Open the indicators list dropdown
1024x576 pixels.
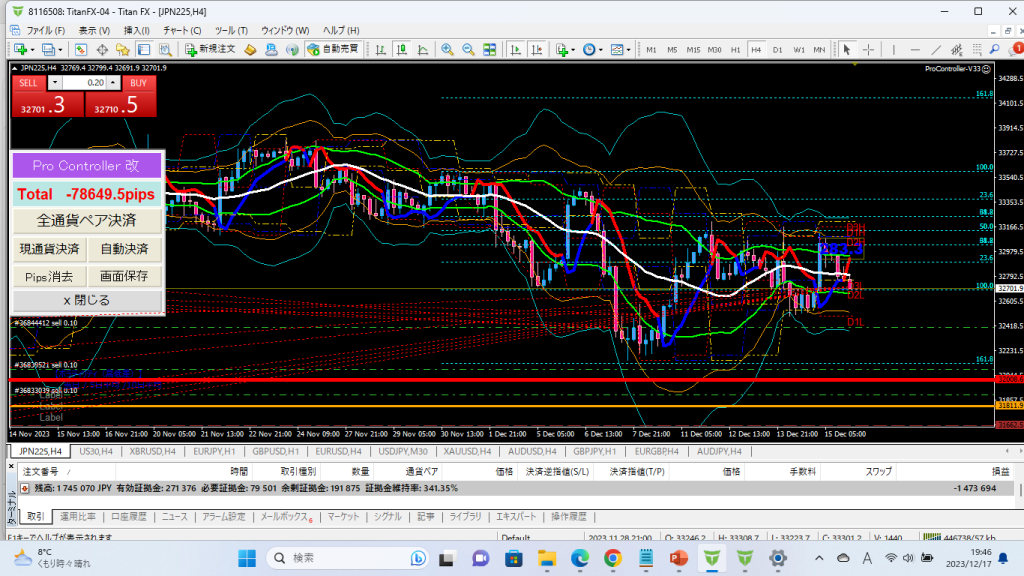click(575, 49)
